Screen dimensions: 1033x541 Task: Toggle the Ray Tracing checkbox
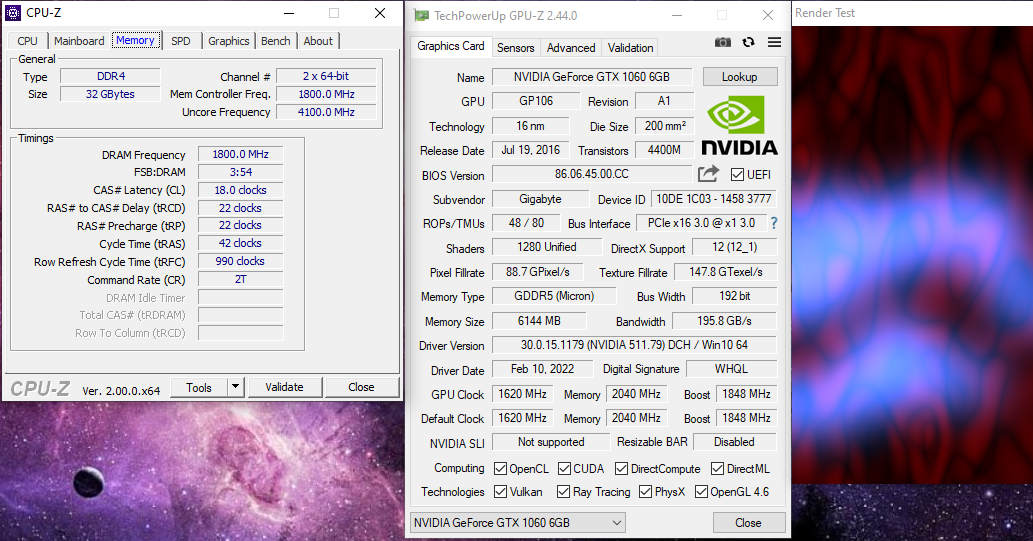coord(563,492)
